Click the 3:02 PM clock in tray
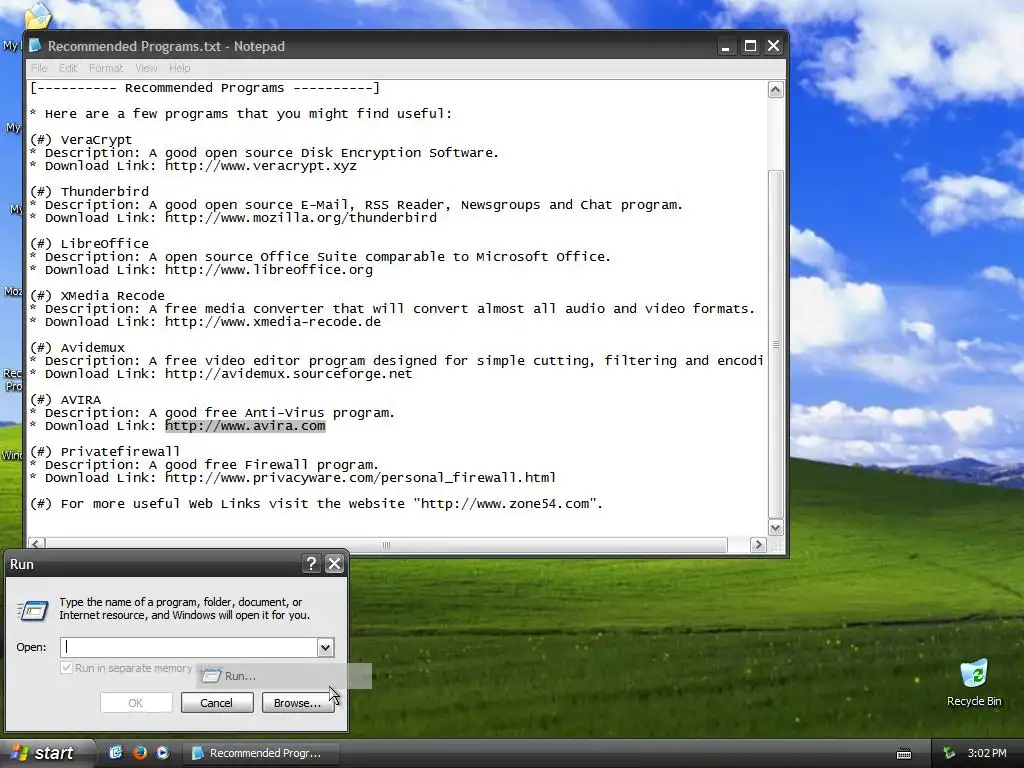This screenshot has width=1024, height=768. click(x=987, y=753)
